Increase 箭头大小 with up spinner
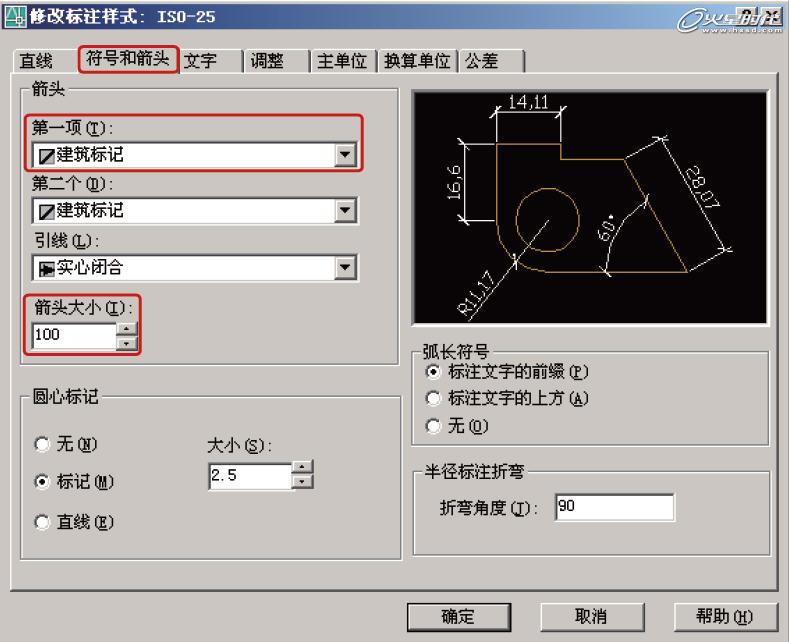The image size is (789, 642). (x=127, y=329)
